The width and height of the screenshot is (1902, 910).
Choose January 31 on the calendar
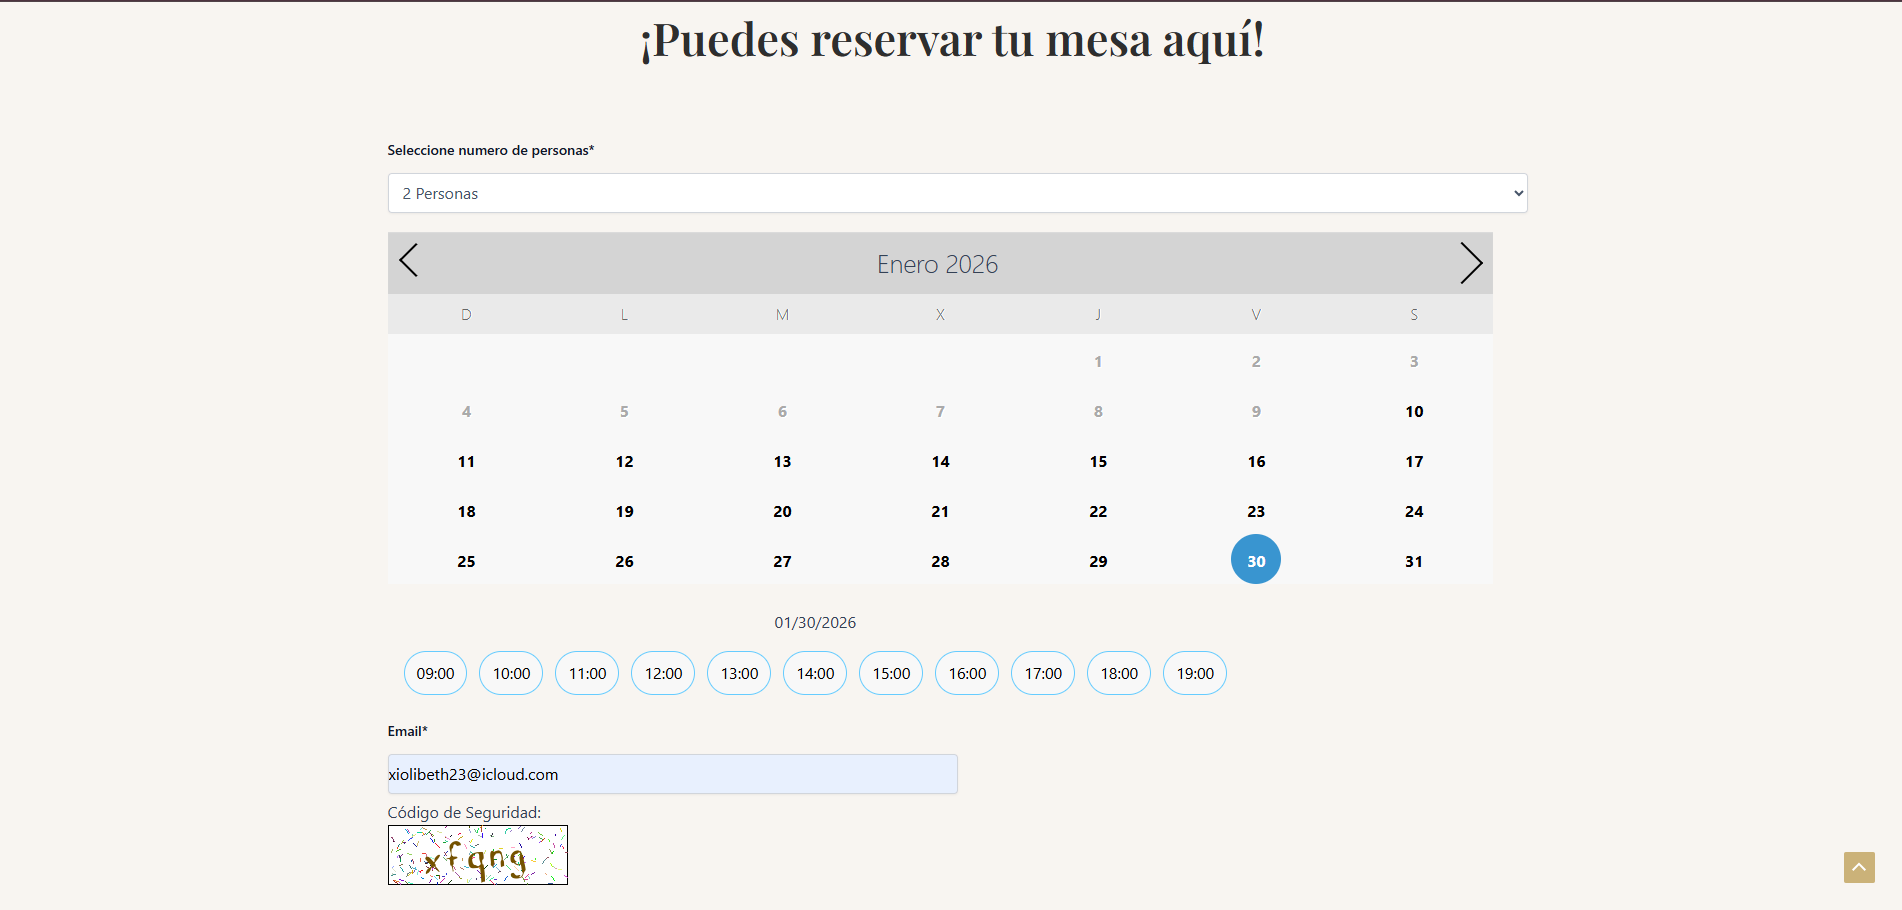1413,561
